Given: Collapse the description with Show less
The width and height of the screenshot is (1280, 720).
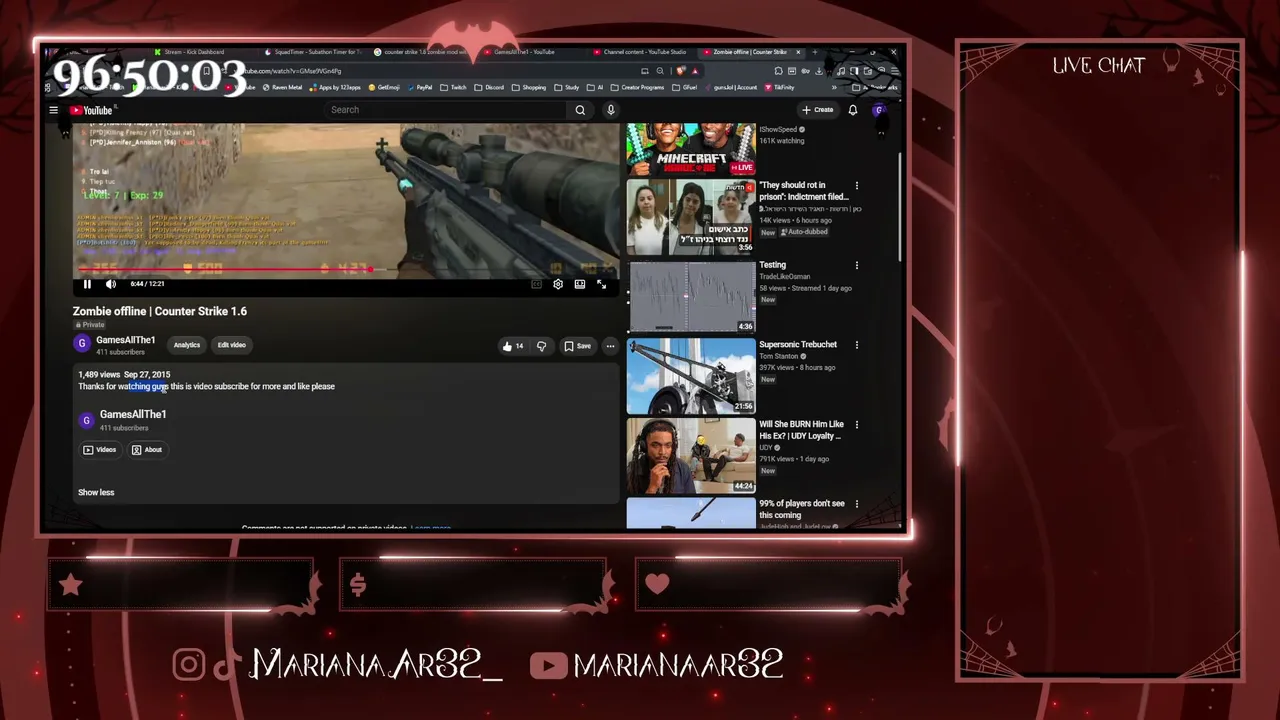Looking at the screenshot, I should click(96, 492).
